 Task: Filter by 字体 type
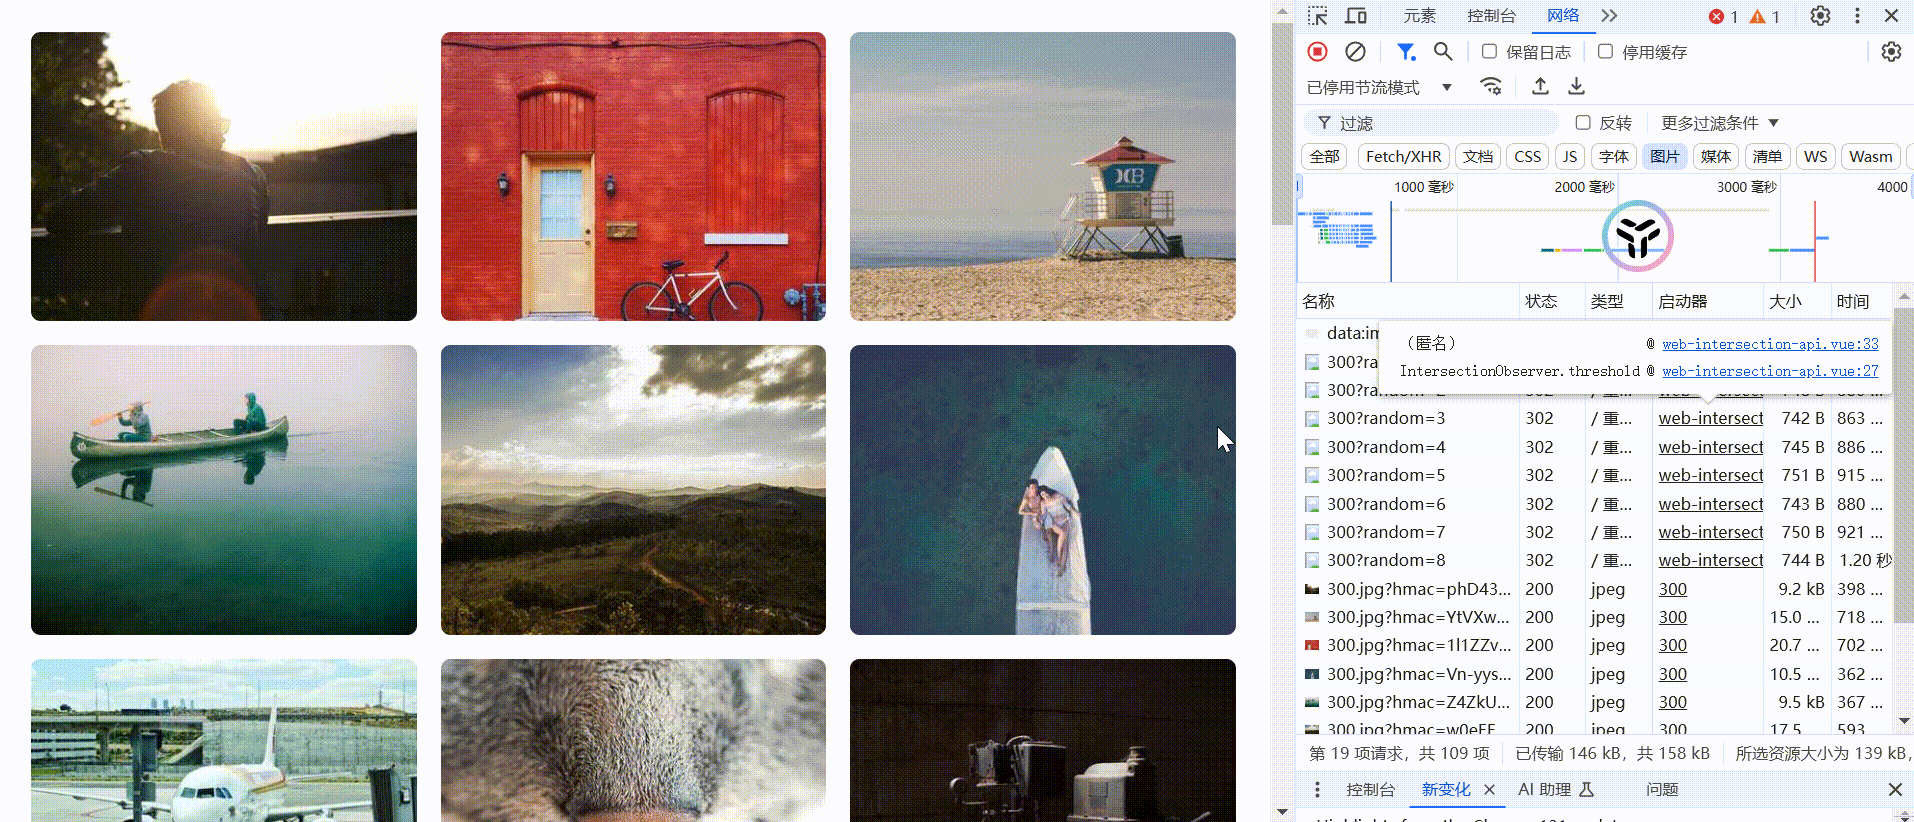pyautogui.click(x=1614, y=157)
